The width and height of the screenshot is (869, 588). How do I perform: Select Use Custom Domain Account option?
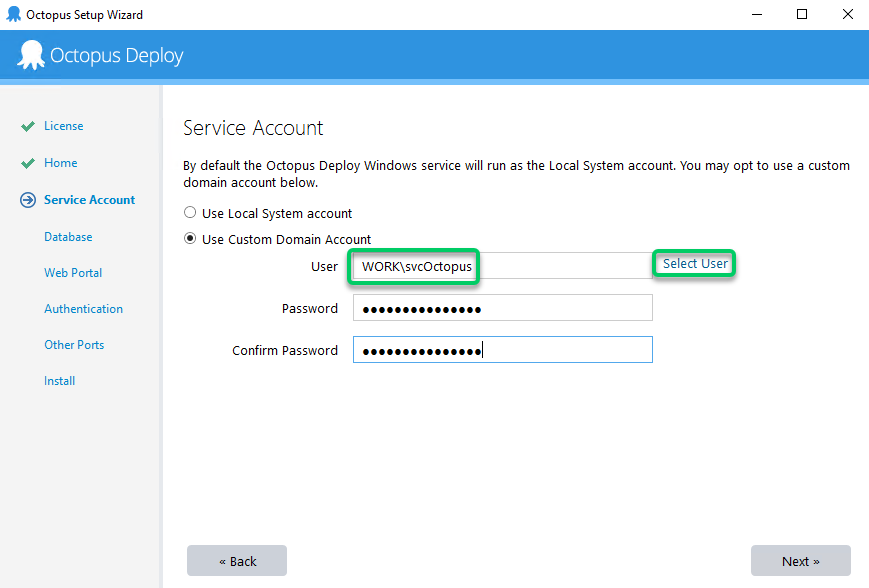point(190,239)
